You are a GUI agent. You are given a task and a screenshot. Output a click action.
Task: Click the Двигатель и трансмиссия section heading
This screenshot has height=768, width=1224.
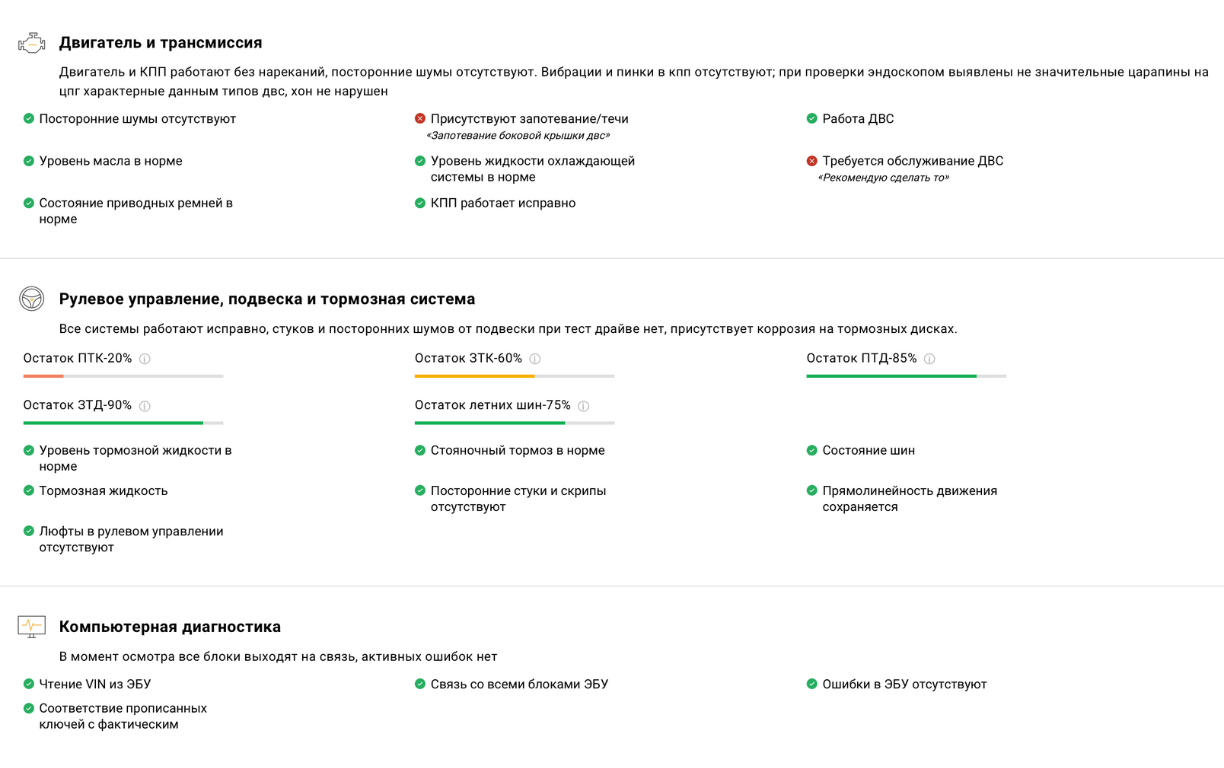coord(160,43)
